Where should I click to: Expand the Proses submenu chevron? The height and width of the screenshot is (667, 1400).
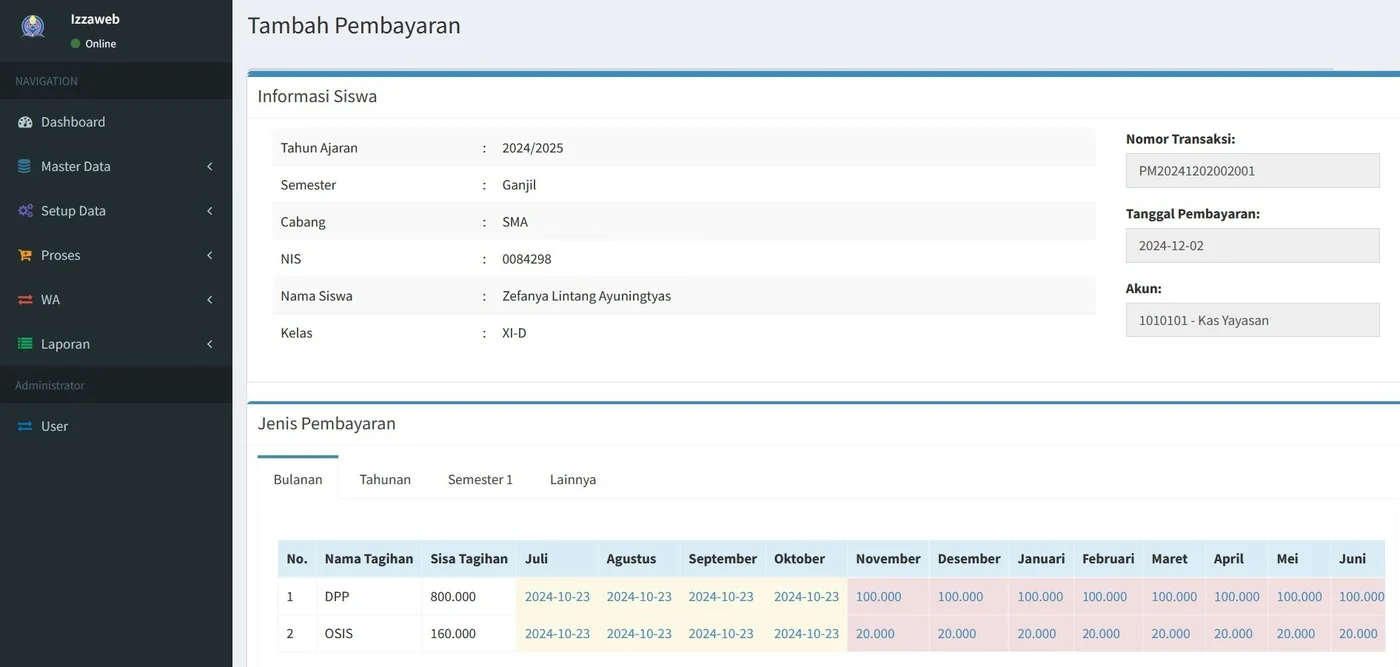point(210,255)
